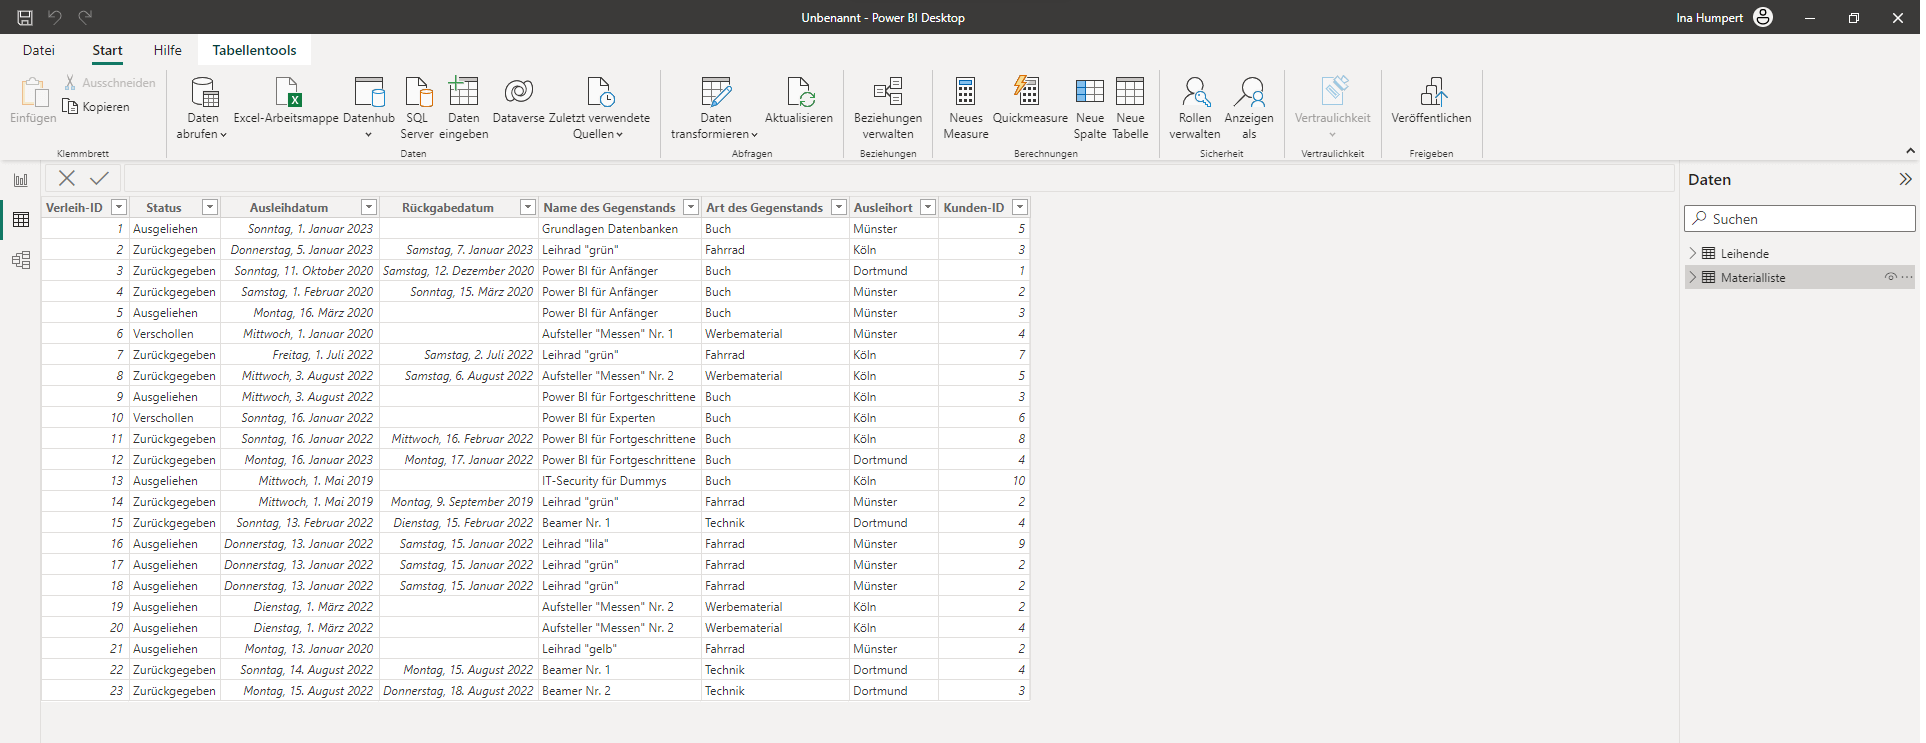Open Kunden-ID column filter dropdown
The width and height of the screenshot is (1926, 743).
pyautogui.click(x=1020, y=207)
